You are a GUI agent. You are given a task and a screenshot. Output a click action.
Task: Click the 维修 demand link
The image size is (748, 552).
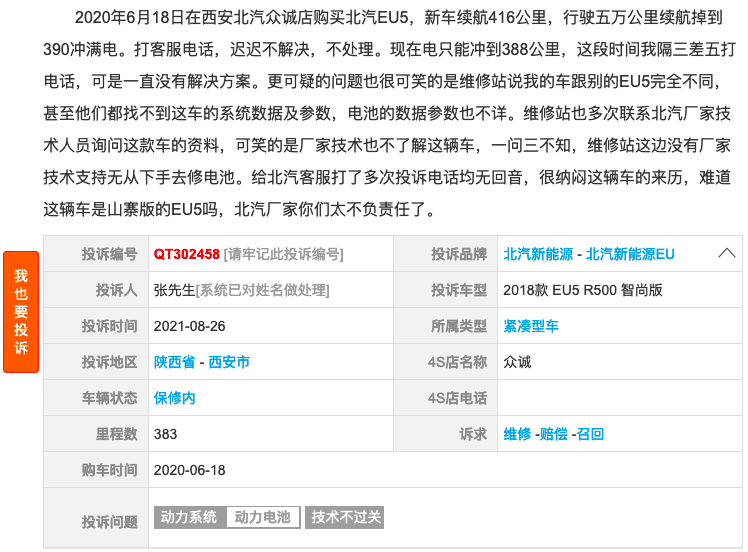[517, 434]
